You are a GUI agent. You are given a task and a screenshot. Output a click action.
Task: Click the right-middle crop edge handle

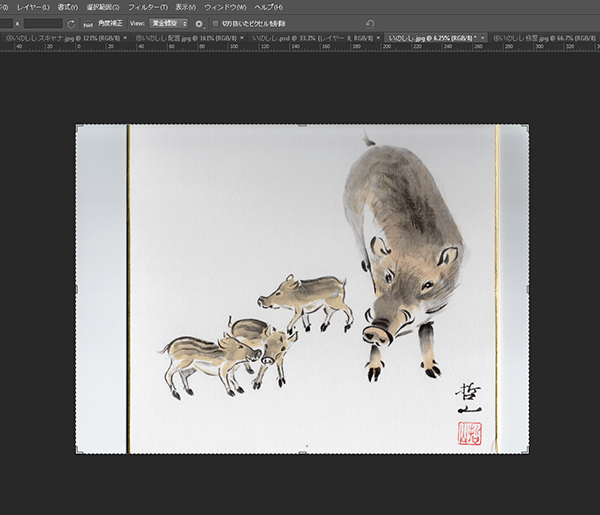tap(528, 289)
